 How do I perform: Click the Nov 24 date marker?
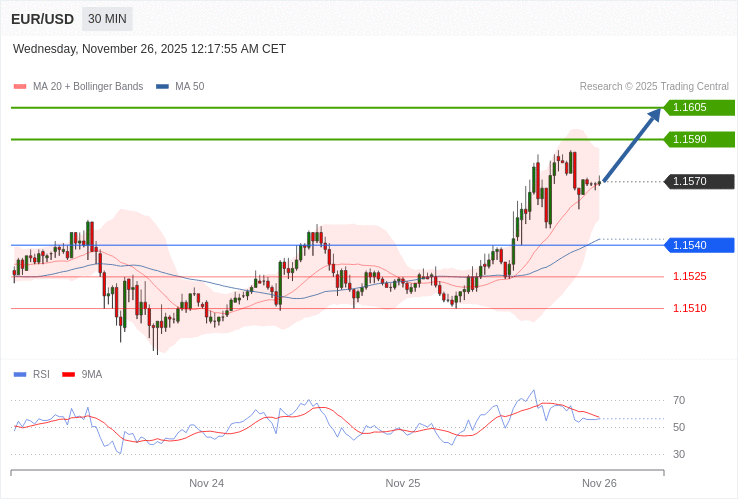(206, 483)
